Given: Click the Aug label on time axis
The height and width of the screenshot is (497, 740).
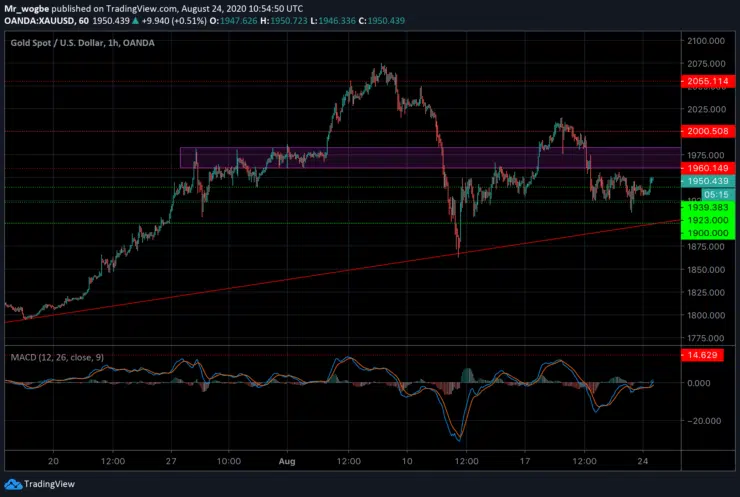Looking at the screenshot, I should pos(288,461).
